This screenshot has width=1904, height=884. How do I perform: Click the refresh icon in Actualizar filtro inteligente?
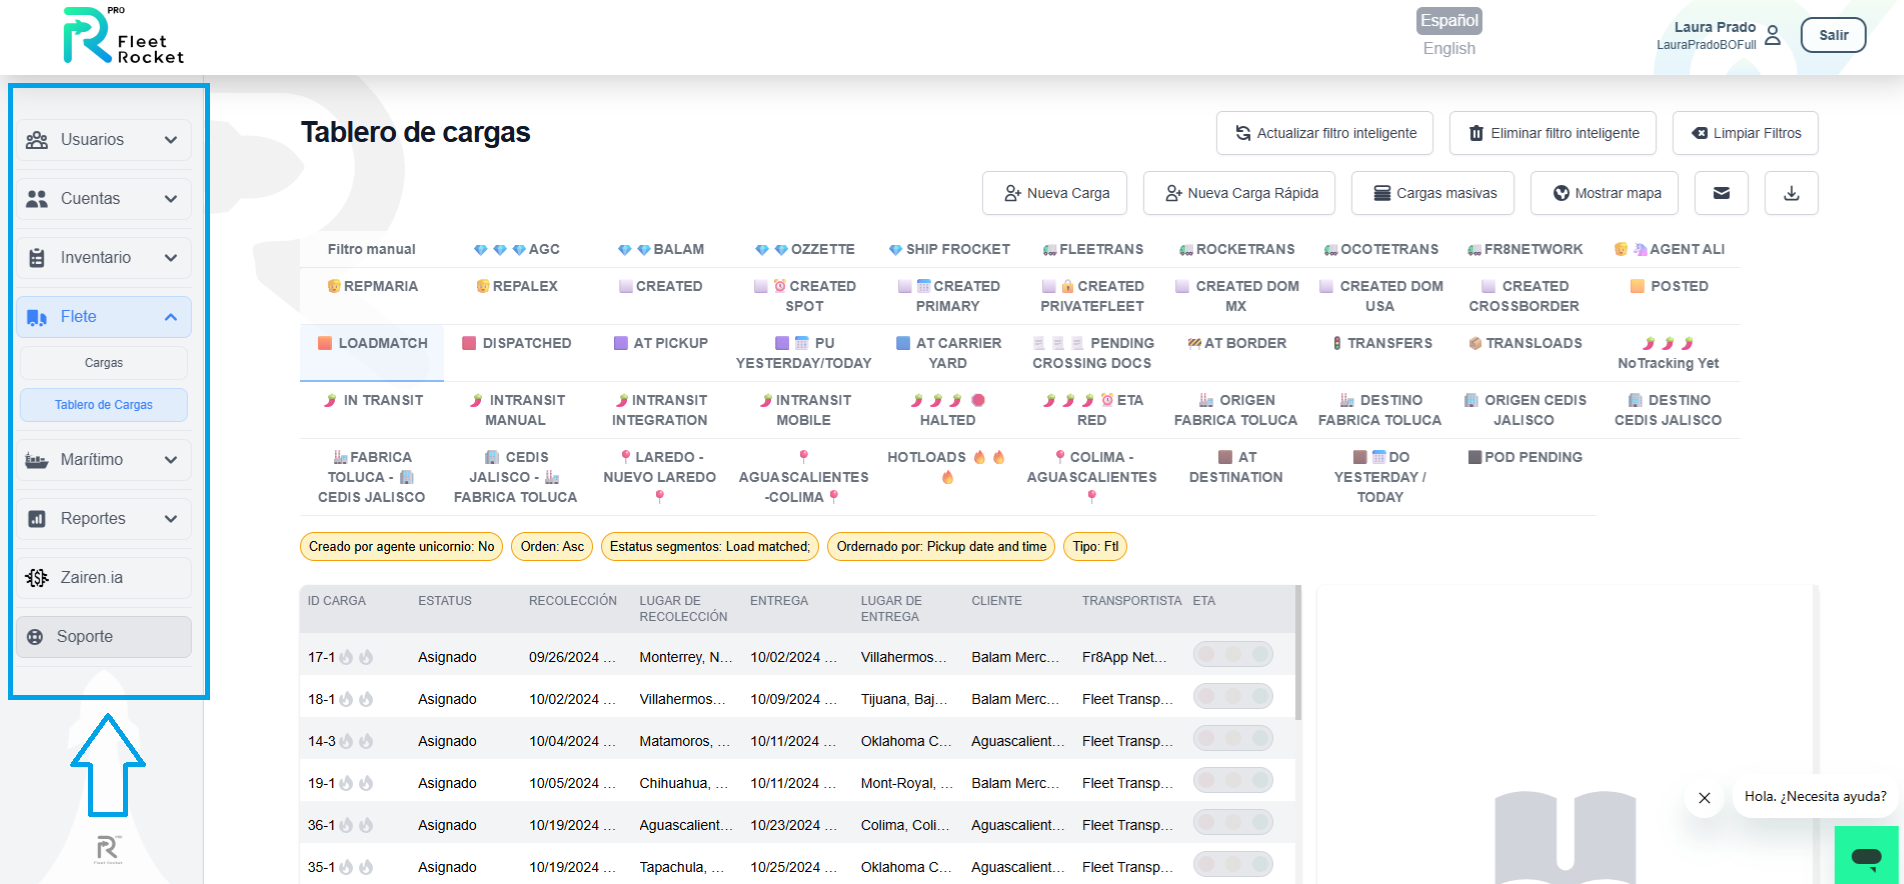(1243, 133)
